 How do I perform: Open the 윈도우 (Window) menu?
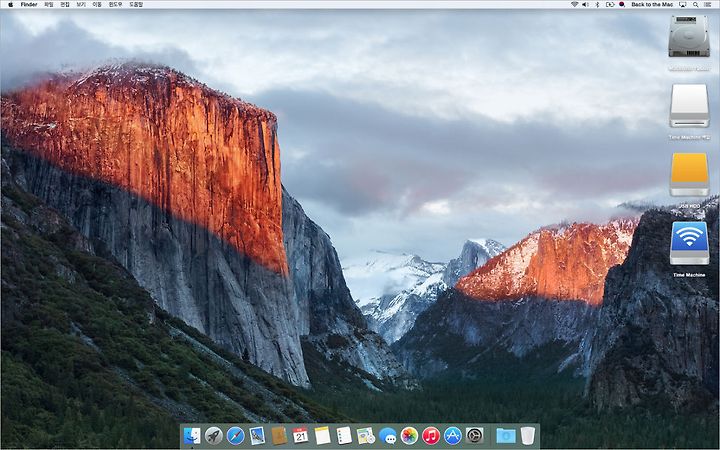click(116, 4)
